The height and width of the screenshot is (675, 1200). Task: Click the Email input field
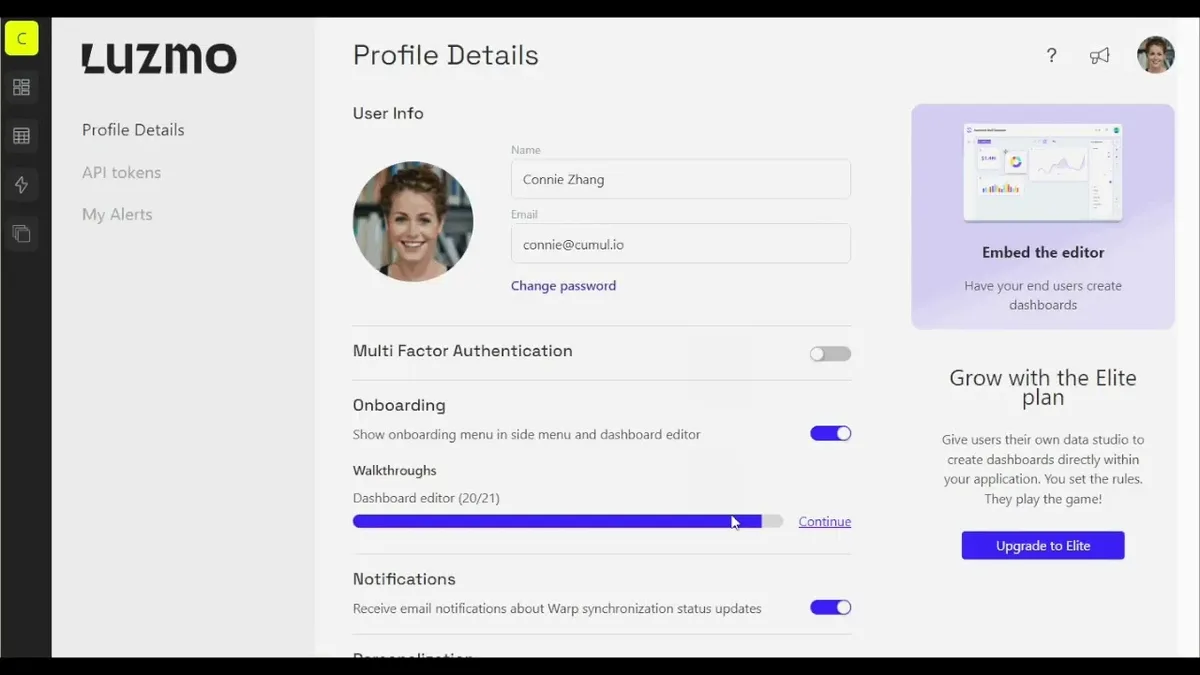click(681, 243)
